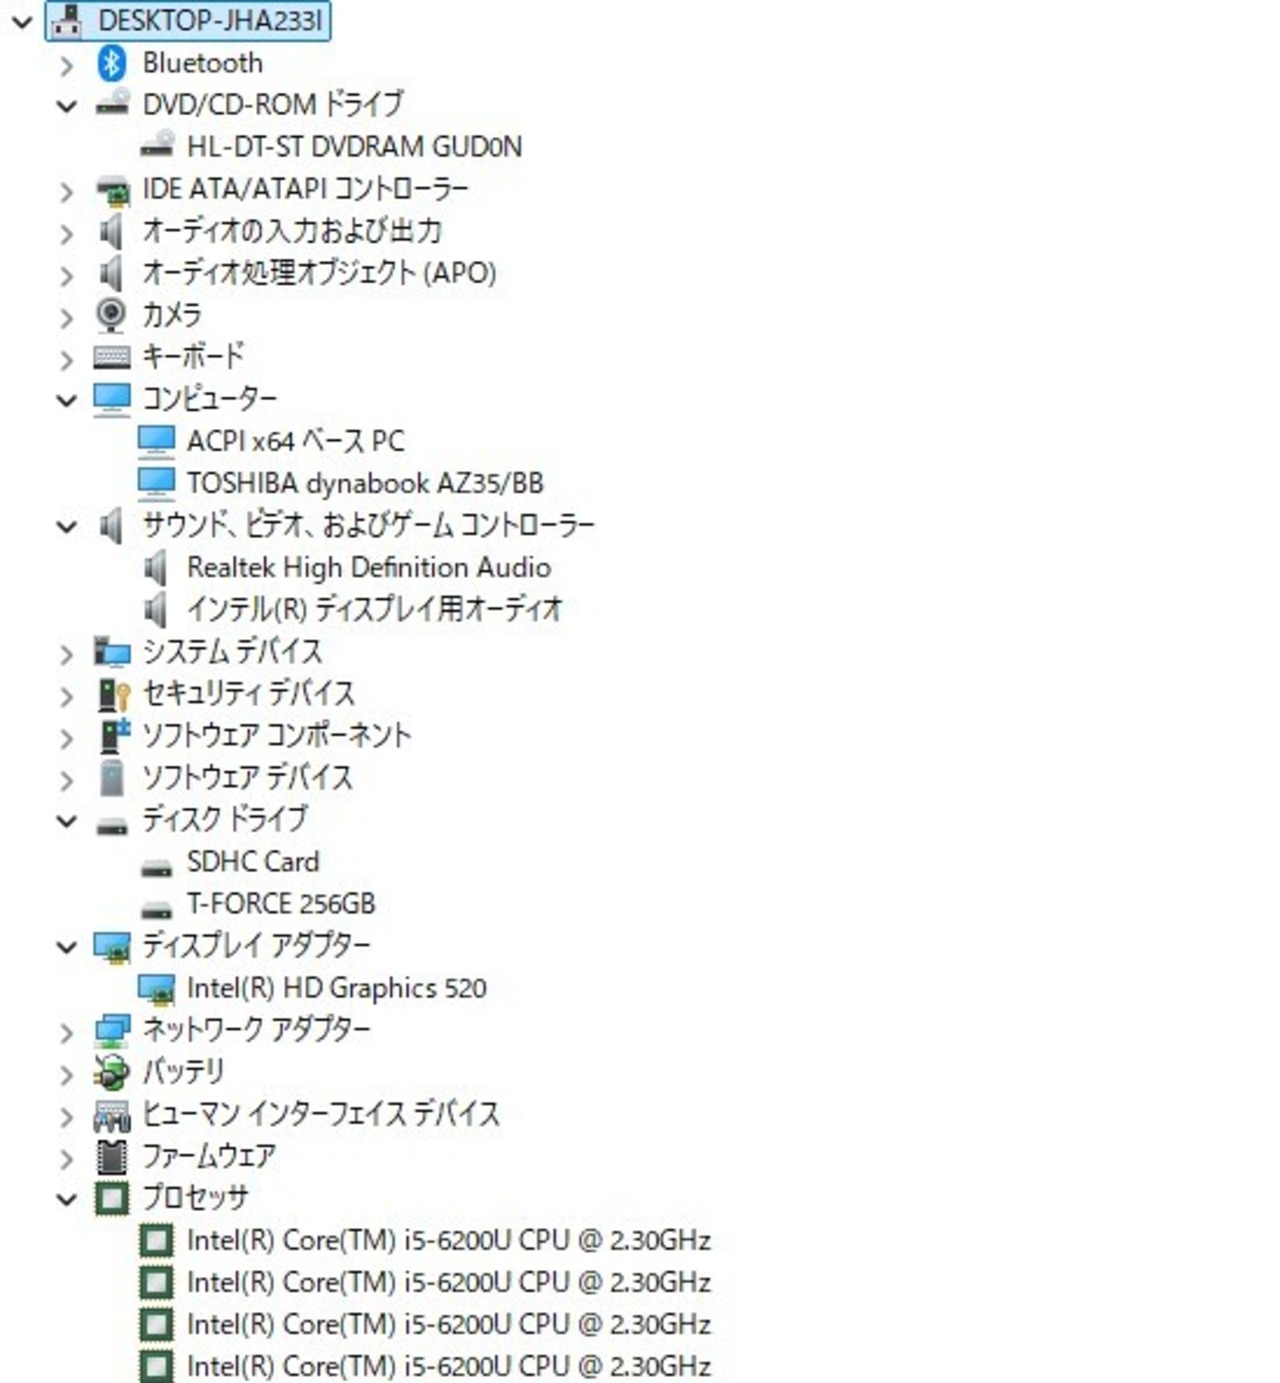The height and width of the screenshot is (1383, 1280).
Task: Select the Intel HD Graphics 520 adapter icon
Action: [x=156, y=989]
